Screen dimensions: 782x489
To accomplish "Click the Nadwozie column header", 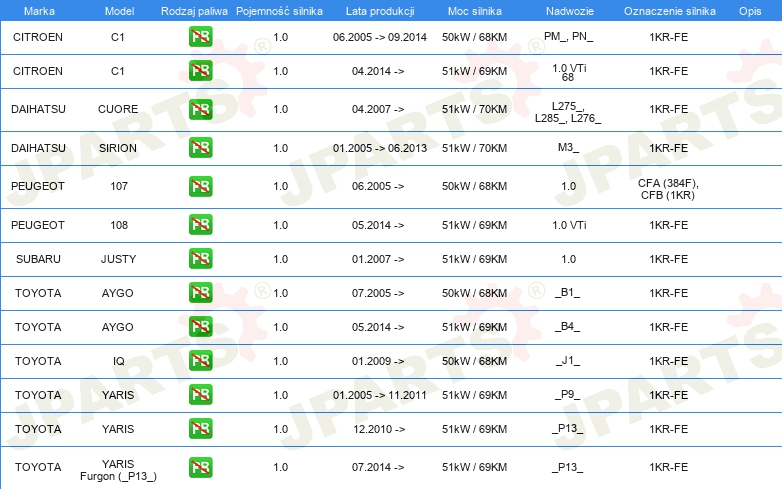I will [x=570, y=11].
